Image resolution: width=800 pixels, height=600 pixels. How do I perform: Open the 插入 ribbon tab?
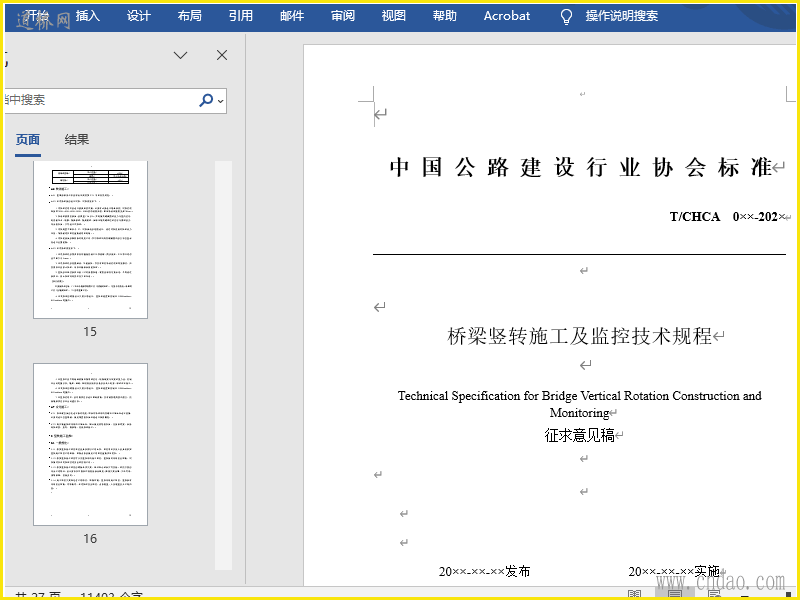click(x=88, y=16)
